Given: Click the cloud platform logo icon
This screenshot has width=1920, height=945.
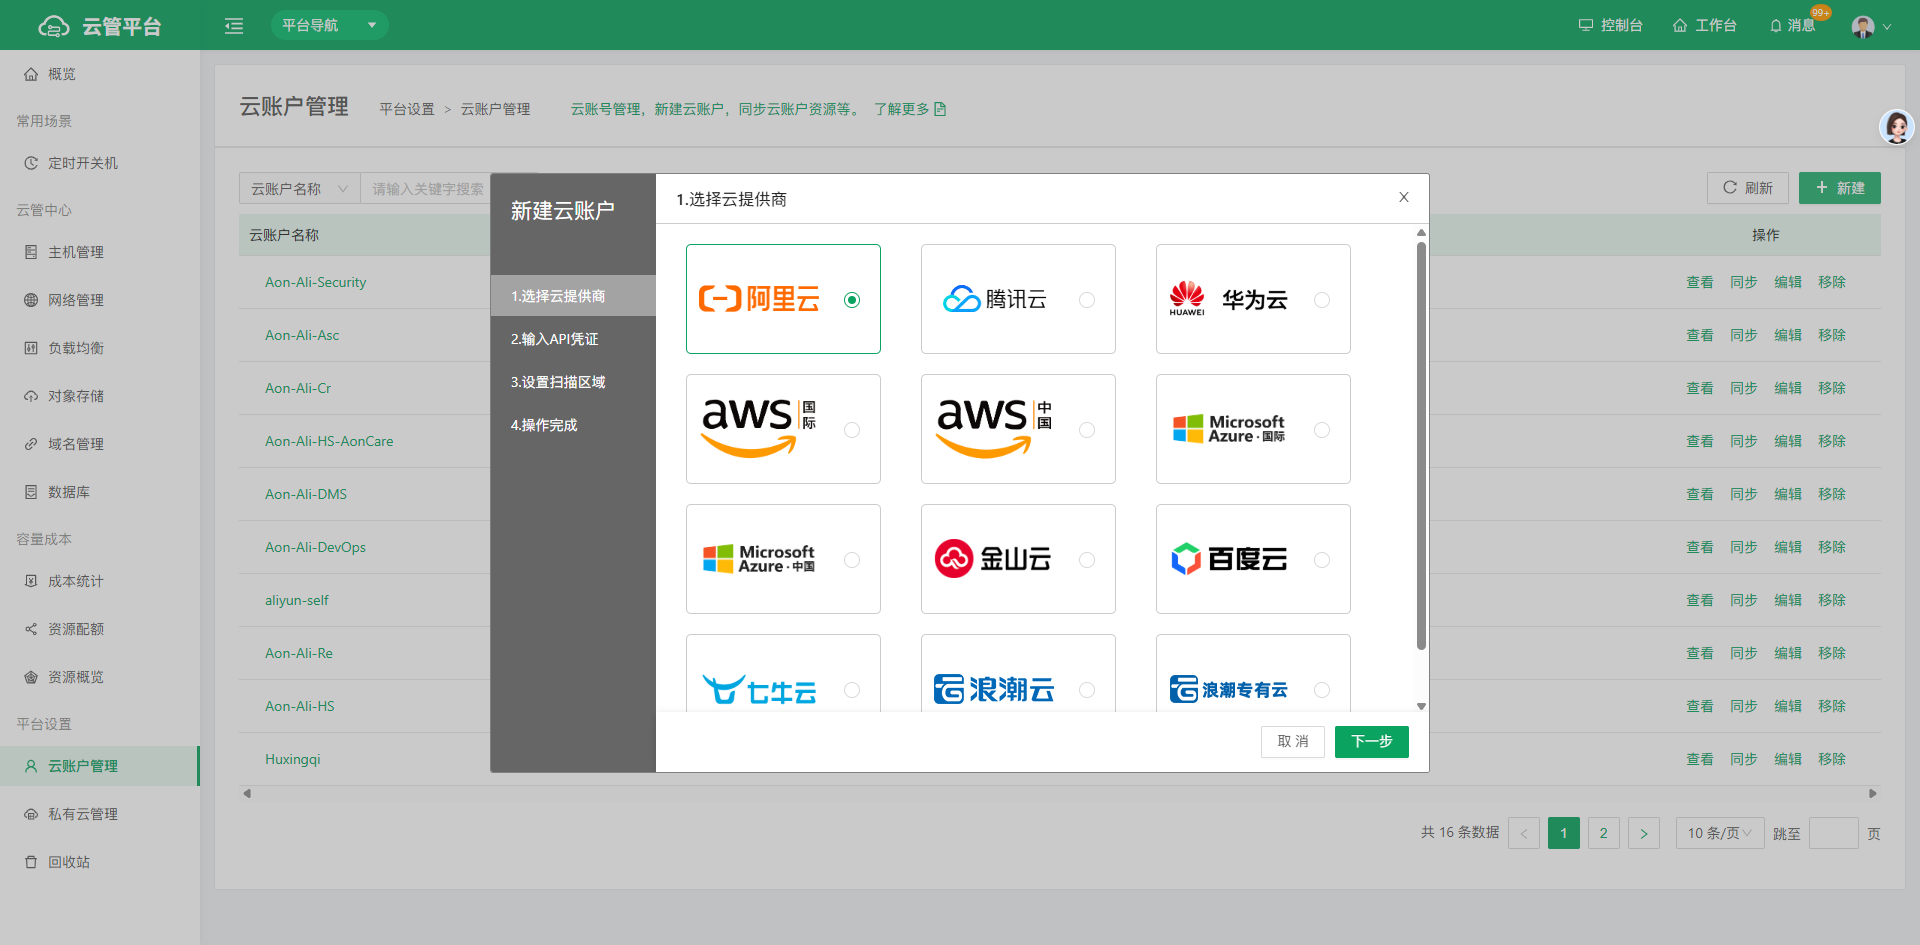Looking at the screenshot, I should pos(53,26).
